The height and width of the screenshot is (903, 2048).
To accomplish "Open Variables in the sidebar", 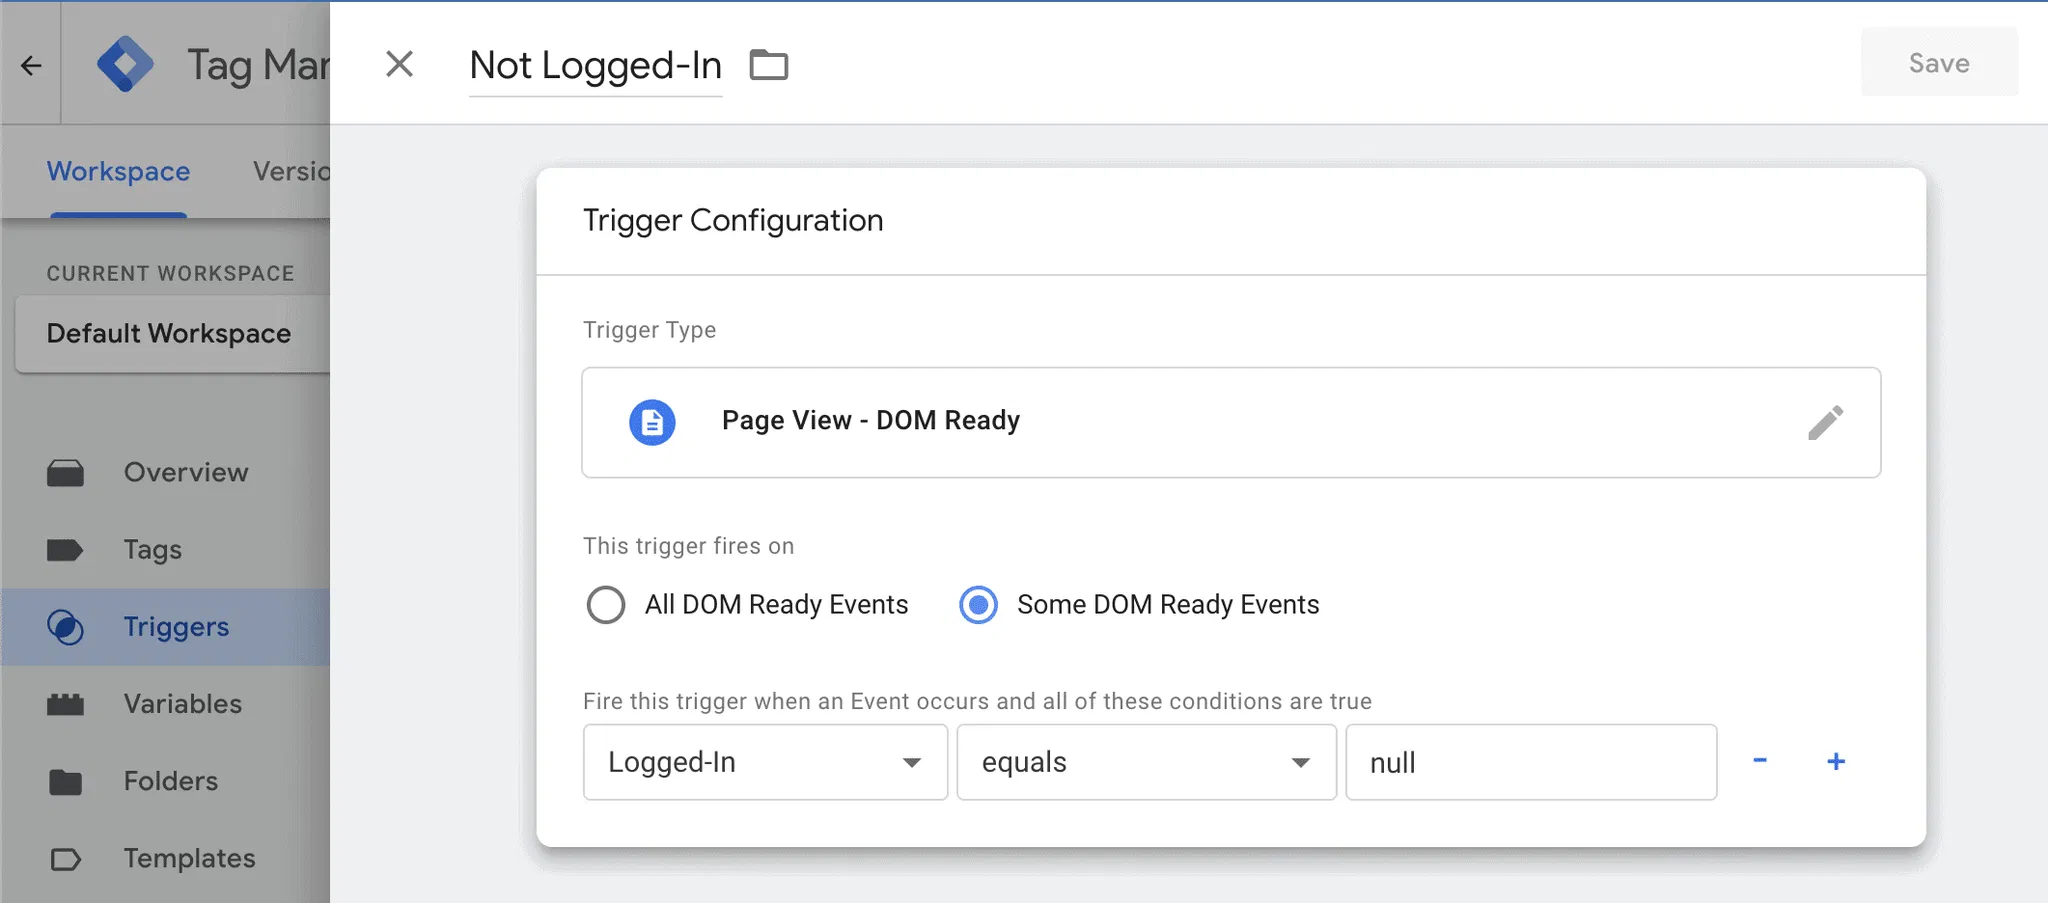I will click(182, 704).
